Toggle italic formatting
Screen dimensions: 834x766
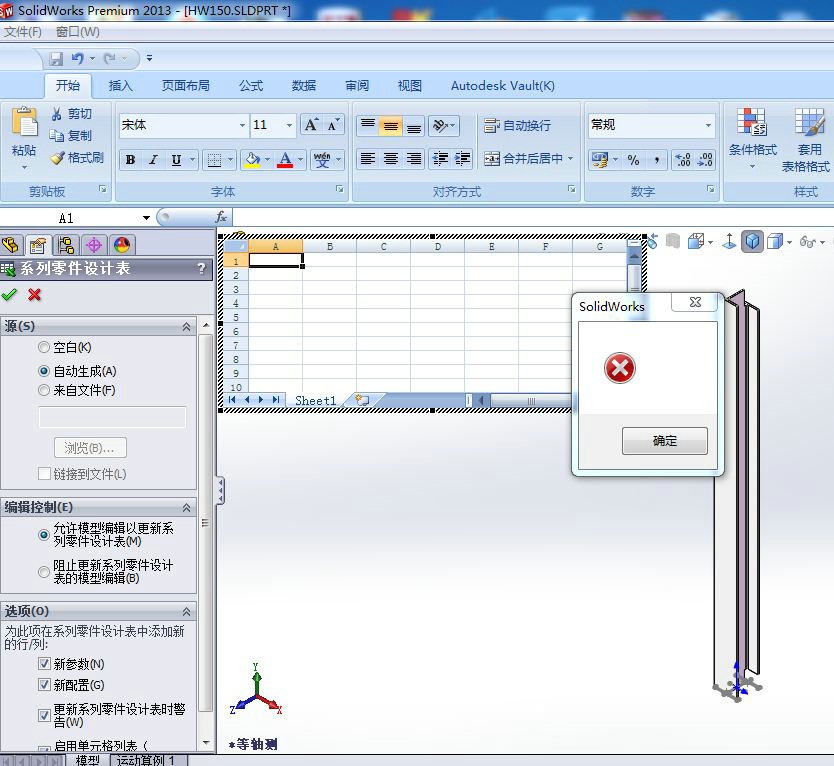pos(154,160)
